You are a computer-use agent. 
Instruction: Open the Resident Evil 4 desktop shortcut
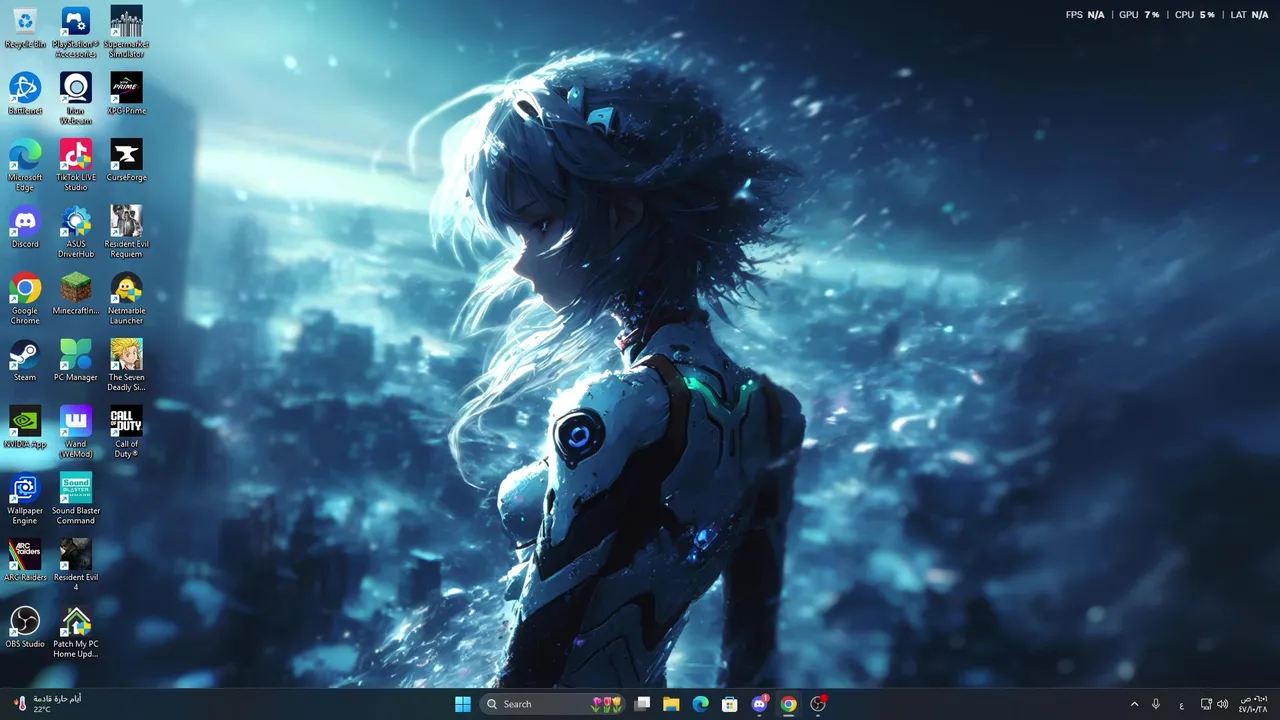[x=76, y=565]
